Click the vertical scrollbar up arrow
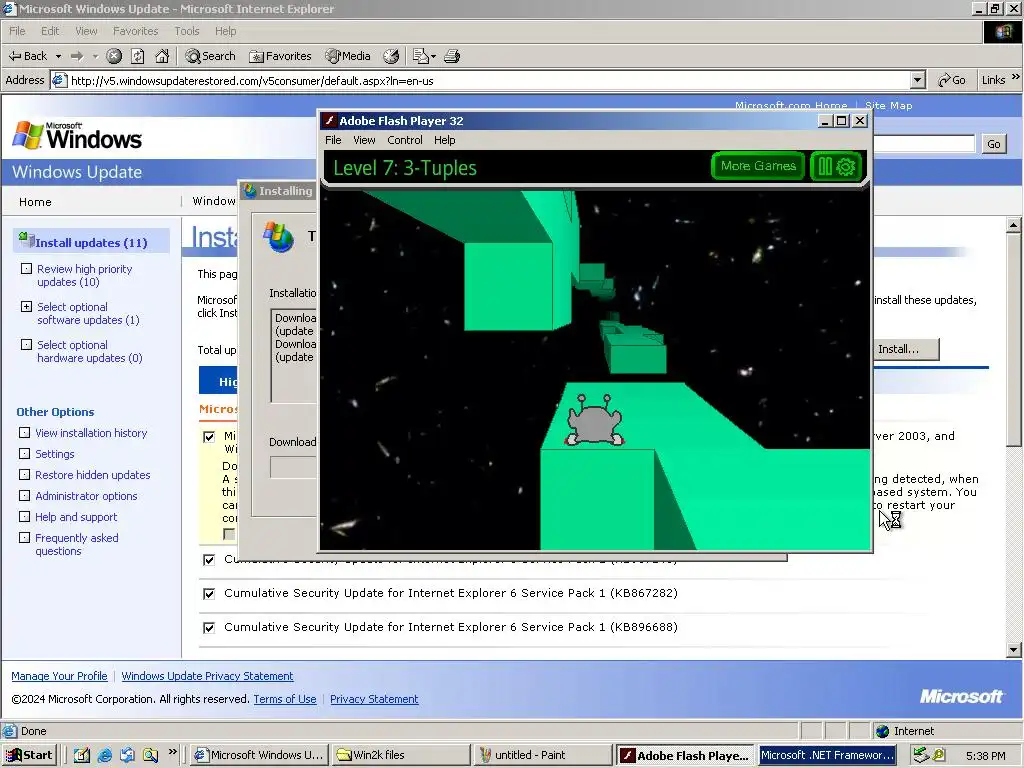Viewport: 1024px width, 768px height. (x=1014, y=225)
